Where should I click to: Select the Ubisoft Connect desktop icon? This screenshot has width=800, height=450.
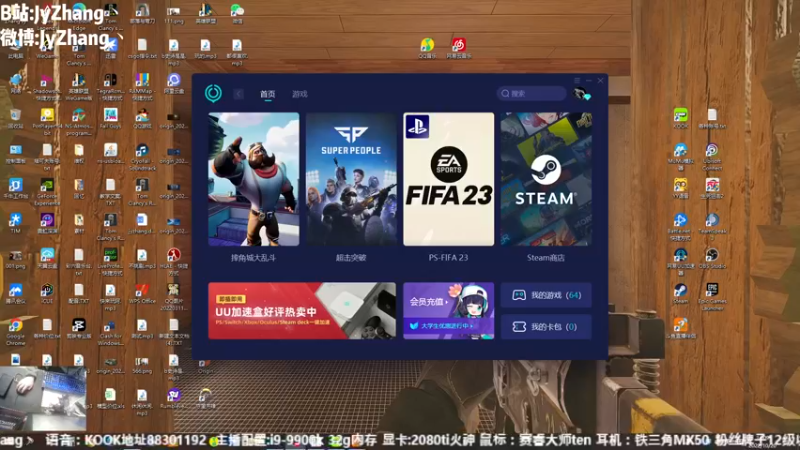pos(712,157)
